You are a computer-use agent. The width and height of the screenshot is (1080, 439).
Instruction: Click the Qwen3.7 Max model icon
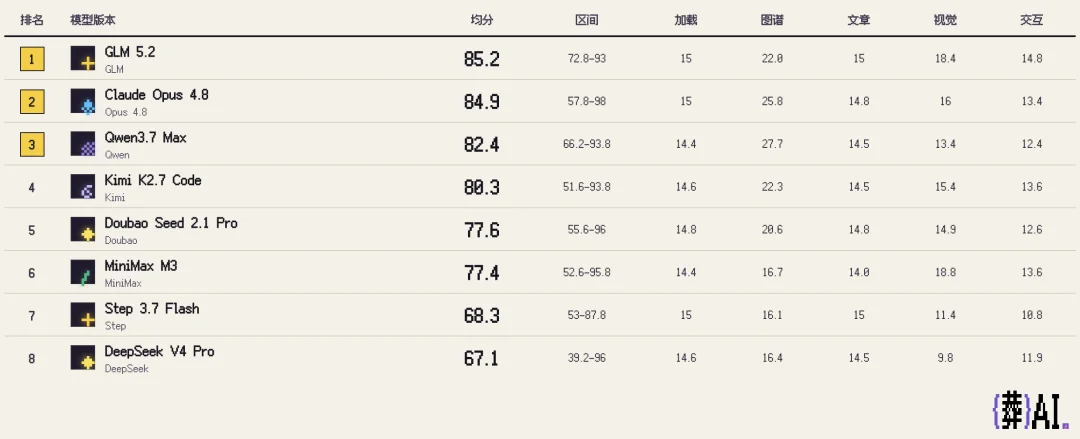pos(83,144)
